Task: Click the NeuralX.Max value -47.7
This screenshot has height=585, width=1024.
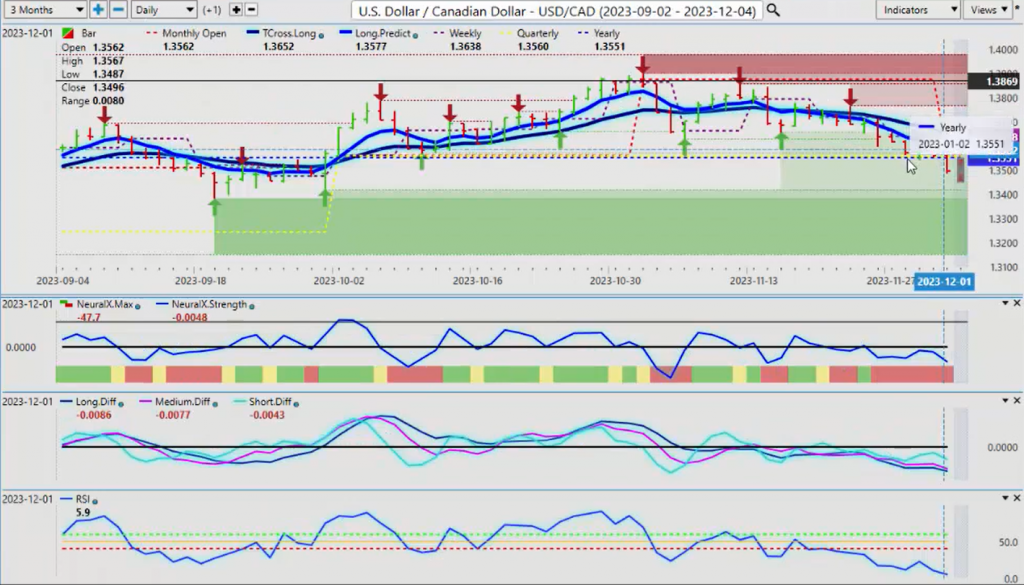Action: (x=88, y=317)
